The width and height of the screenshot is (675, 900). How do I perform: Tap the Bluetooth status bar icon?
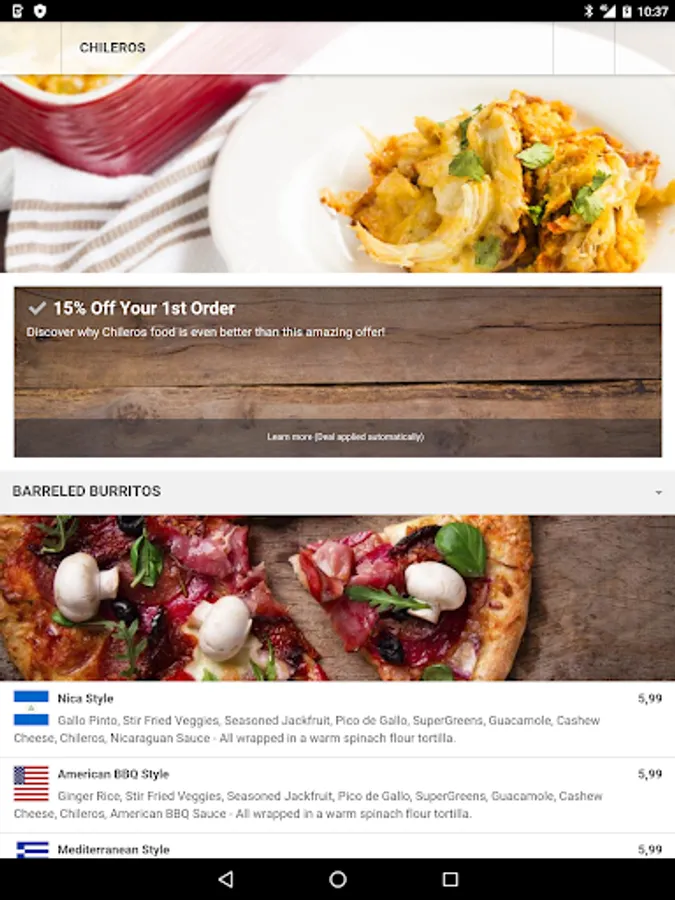588,11
